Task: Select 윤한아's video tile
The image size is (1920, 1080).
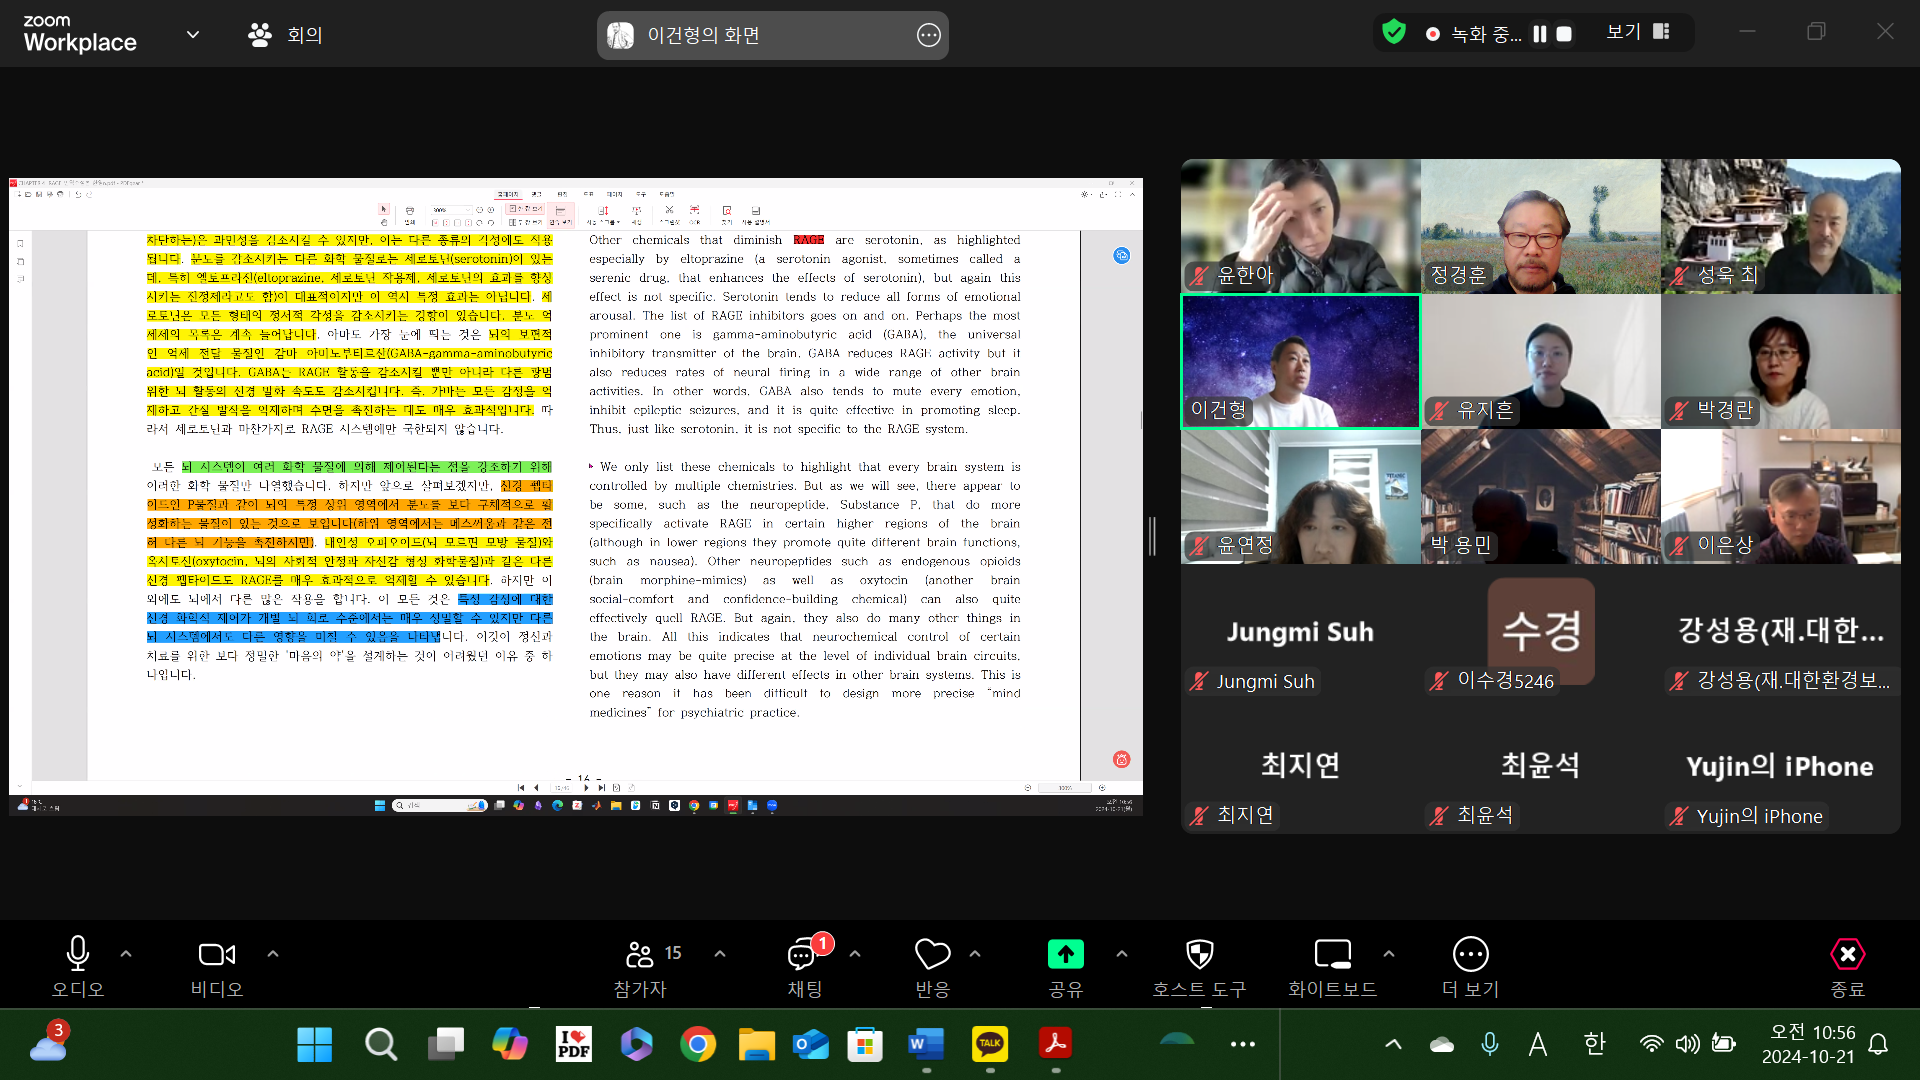Action: [1300, 226]
